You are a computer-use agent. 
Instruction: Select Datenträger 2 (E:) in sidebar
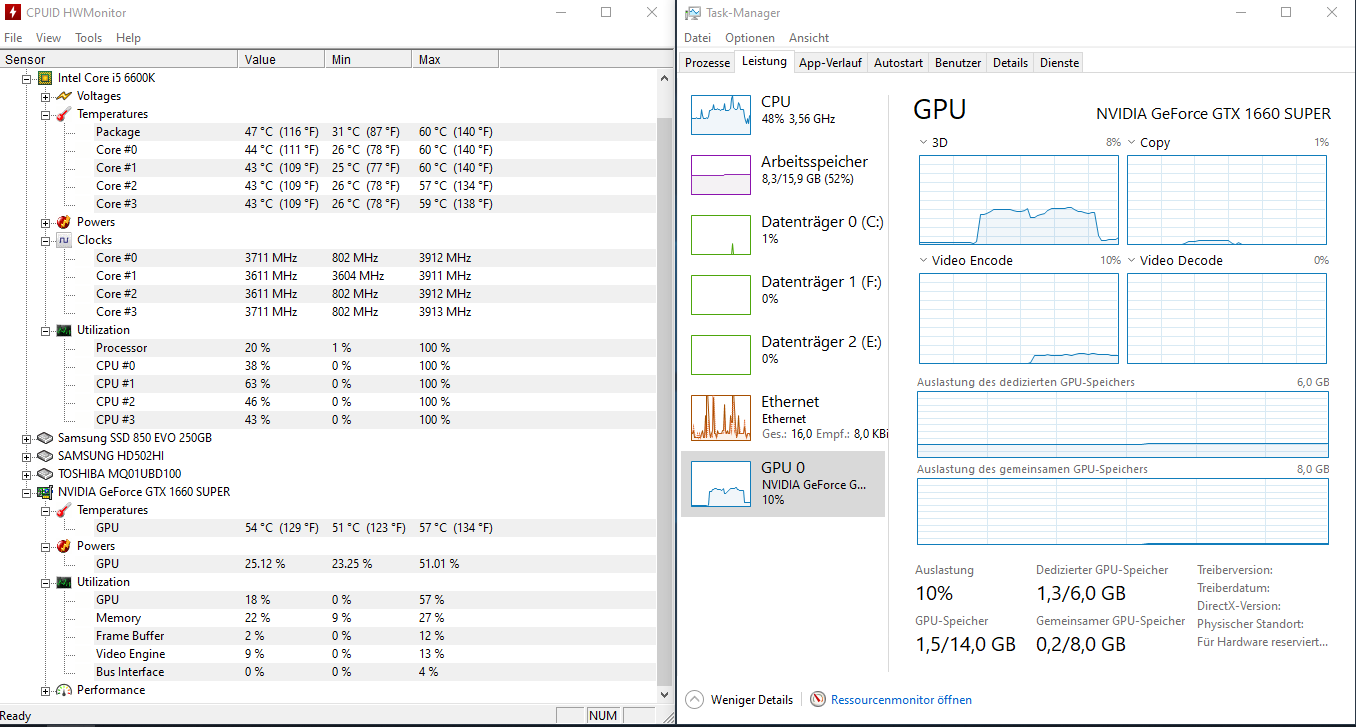pyautogui.click(x=783, y=355)
